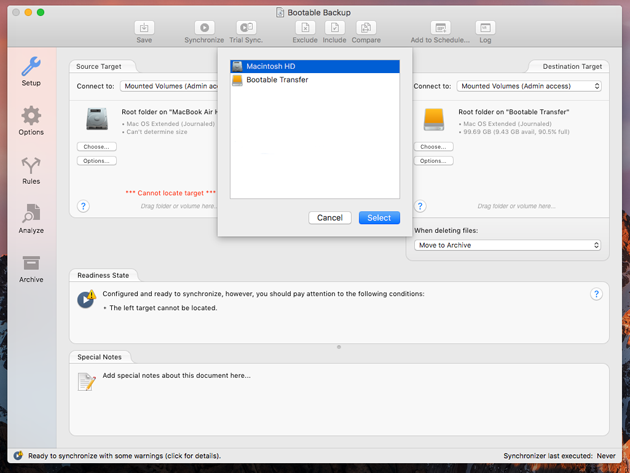The height and width of the screenshot is (473, 630).
Task: Click the Save toolbar icon
Action: tap(144, 28)
